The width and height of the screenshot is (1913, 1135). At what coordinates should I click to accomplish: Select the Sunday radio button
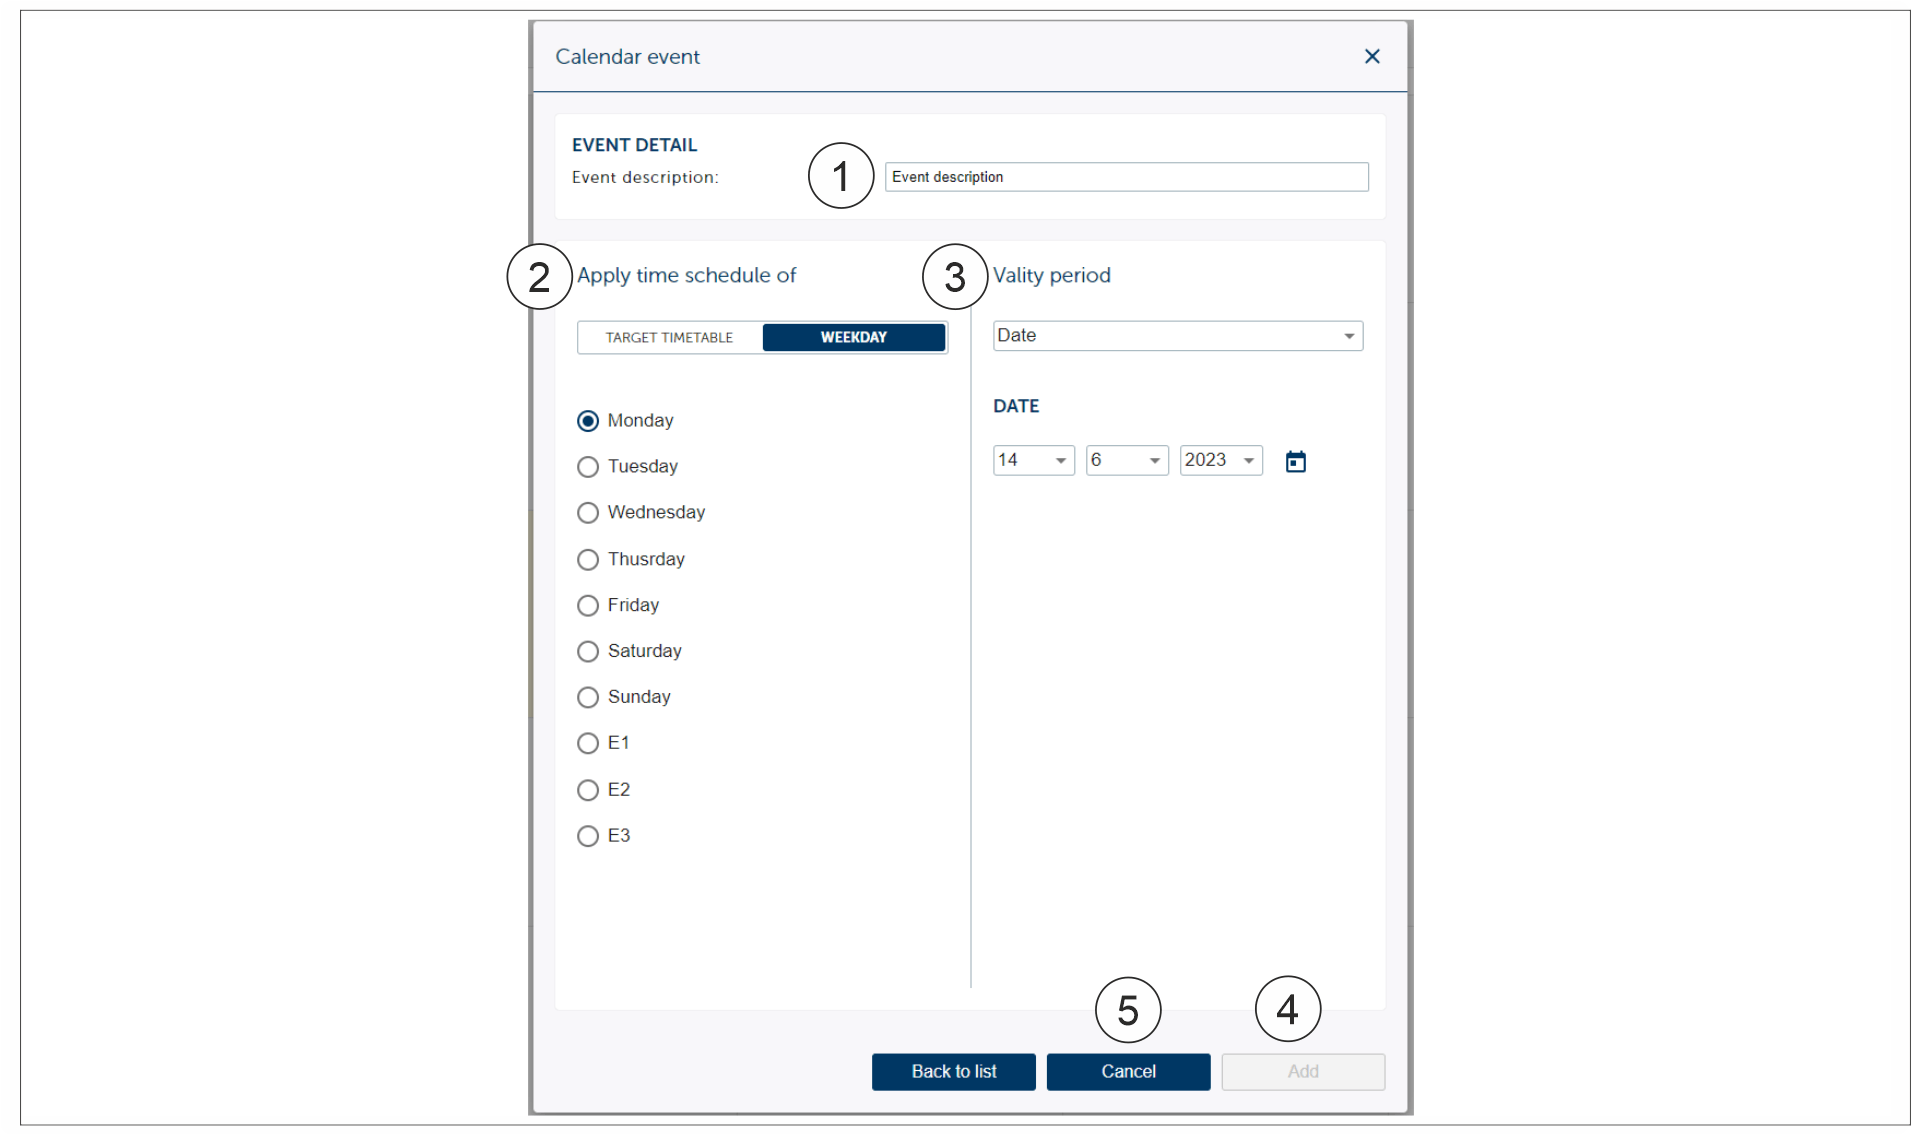click(588, 697)
